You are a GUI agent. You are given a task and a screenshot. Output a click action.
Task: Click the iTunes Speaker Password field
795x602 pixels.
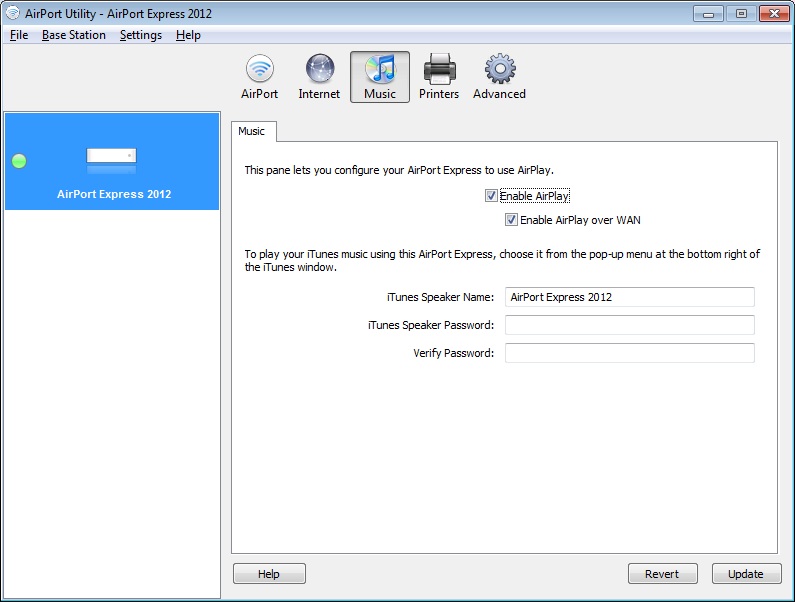pos(630,325)
